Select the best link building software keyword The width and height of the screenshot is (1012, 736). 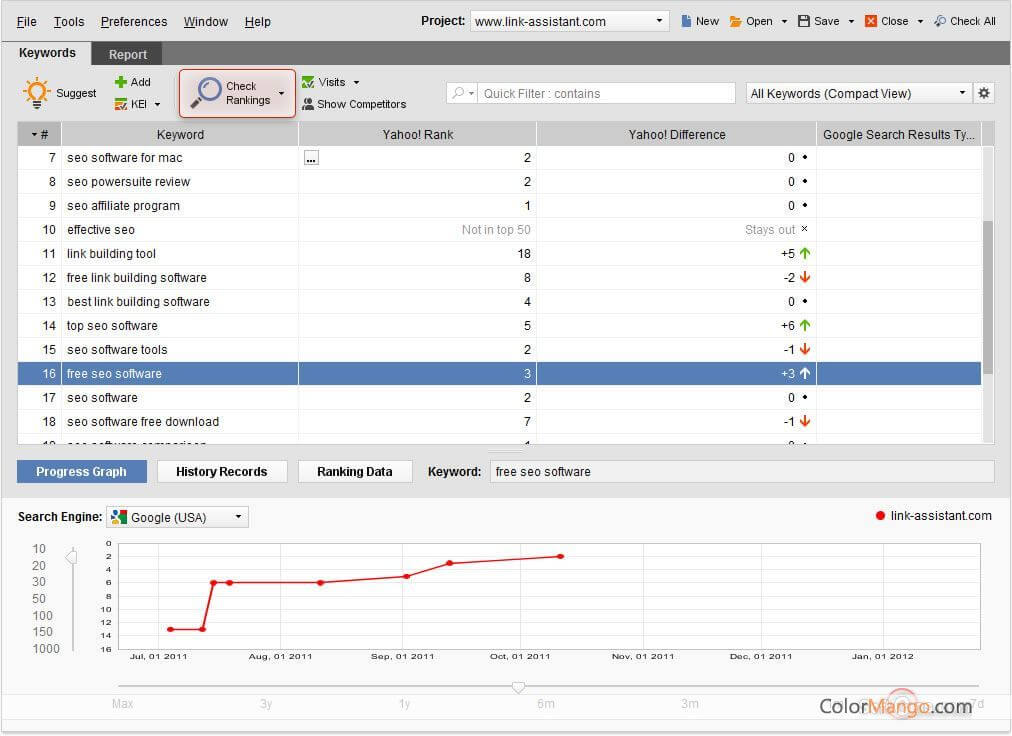(x=138, y=302)
